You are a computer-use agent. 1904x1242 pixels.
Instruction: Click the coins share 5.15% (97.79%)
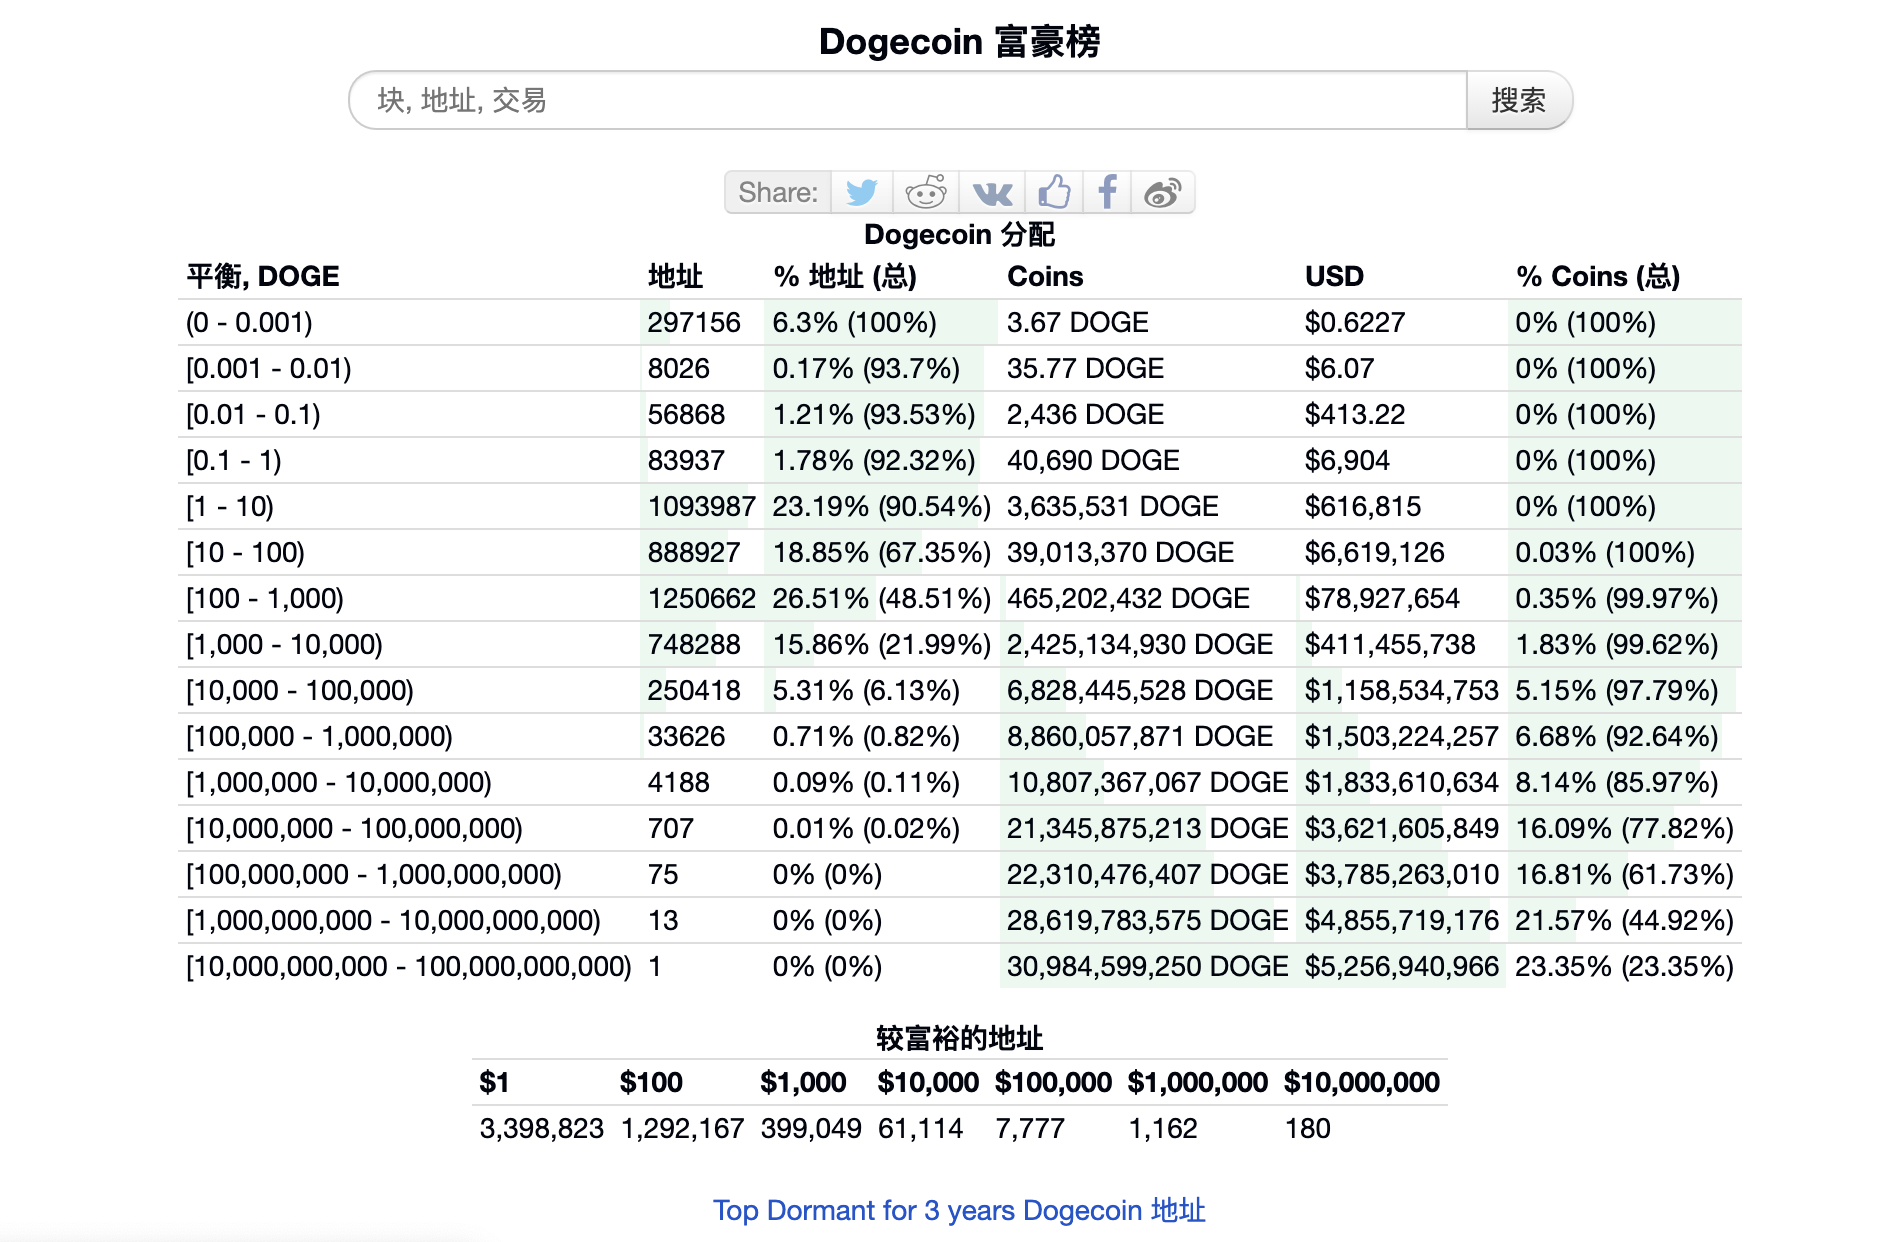(x=1616, y=690)
